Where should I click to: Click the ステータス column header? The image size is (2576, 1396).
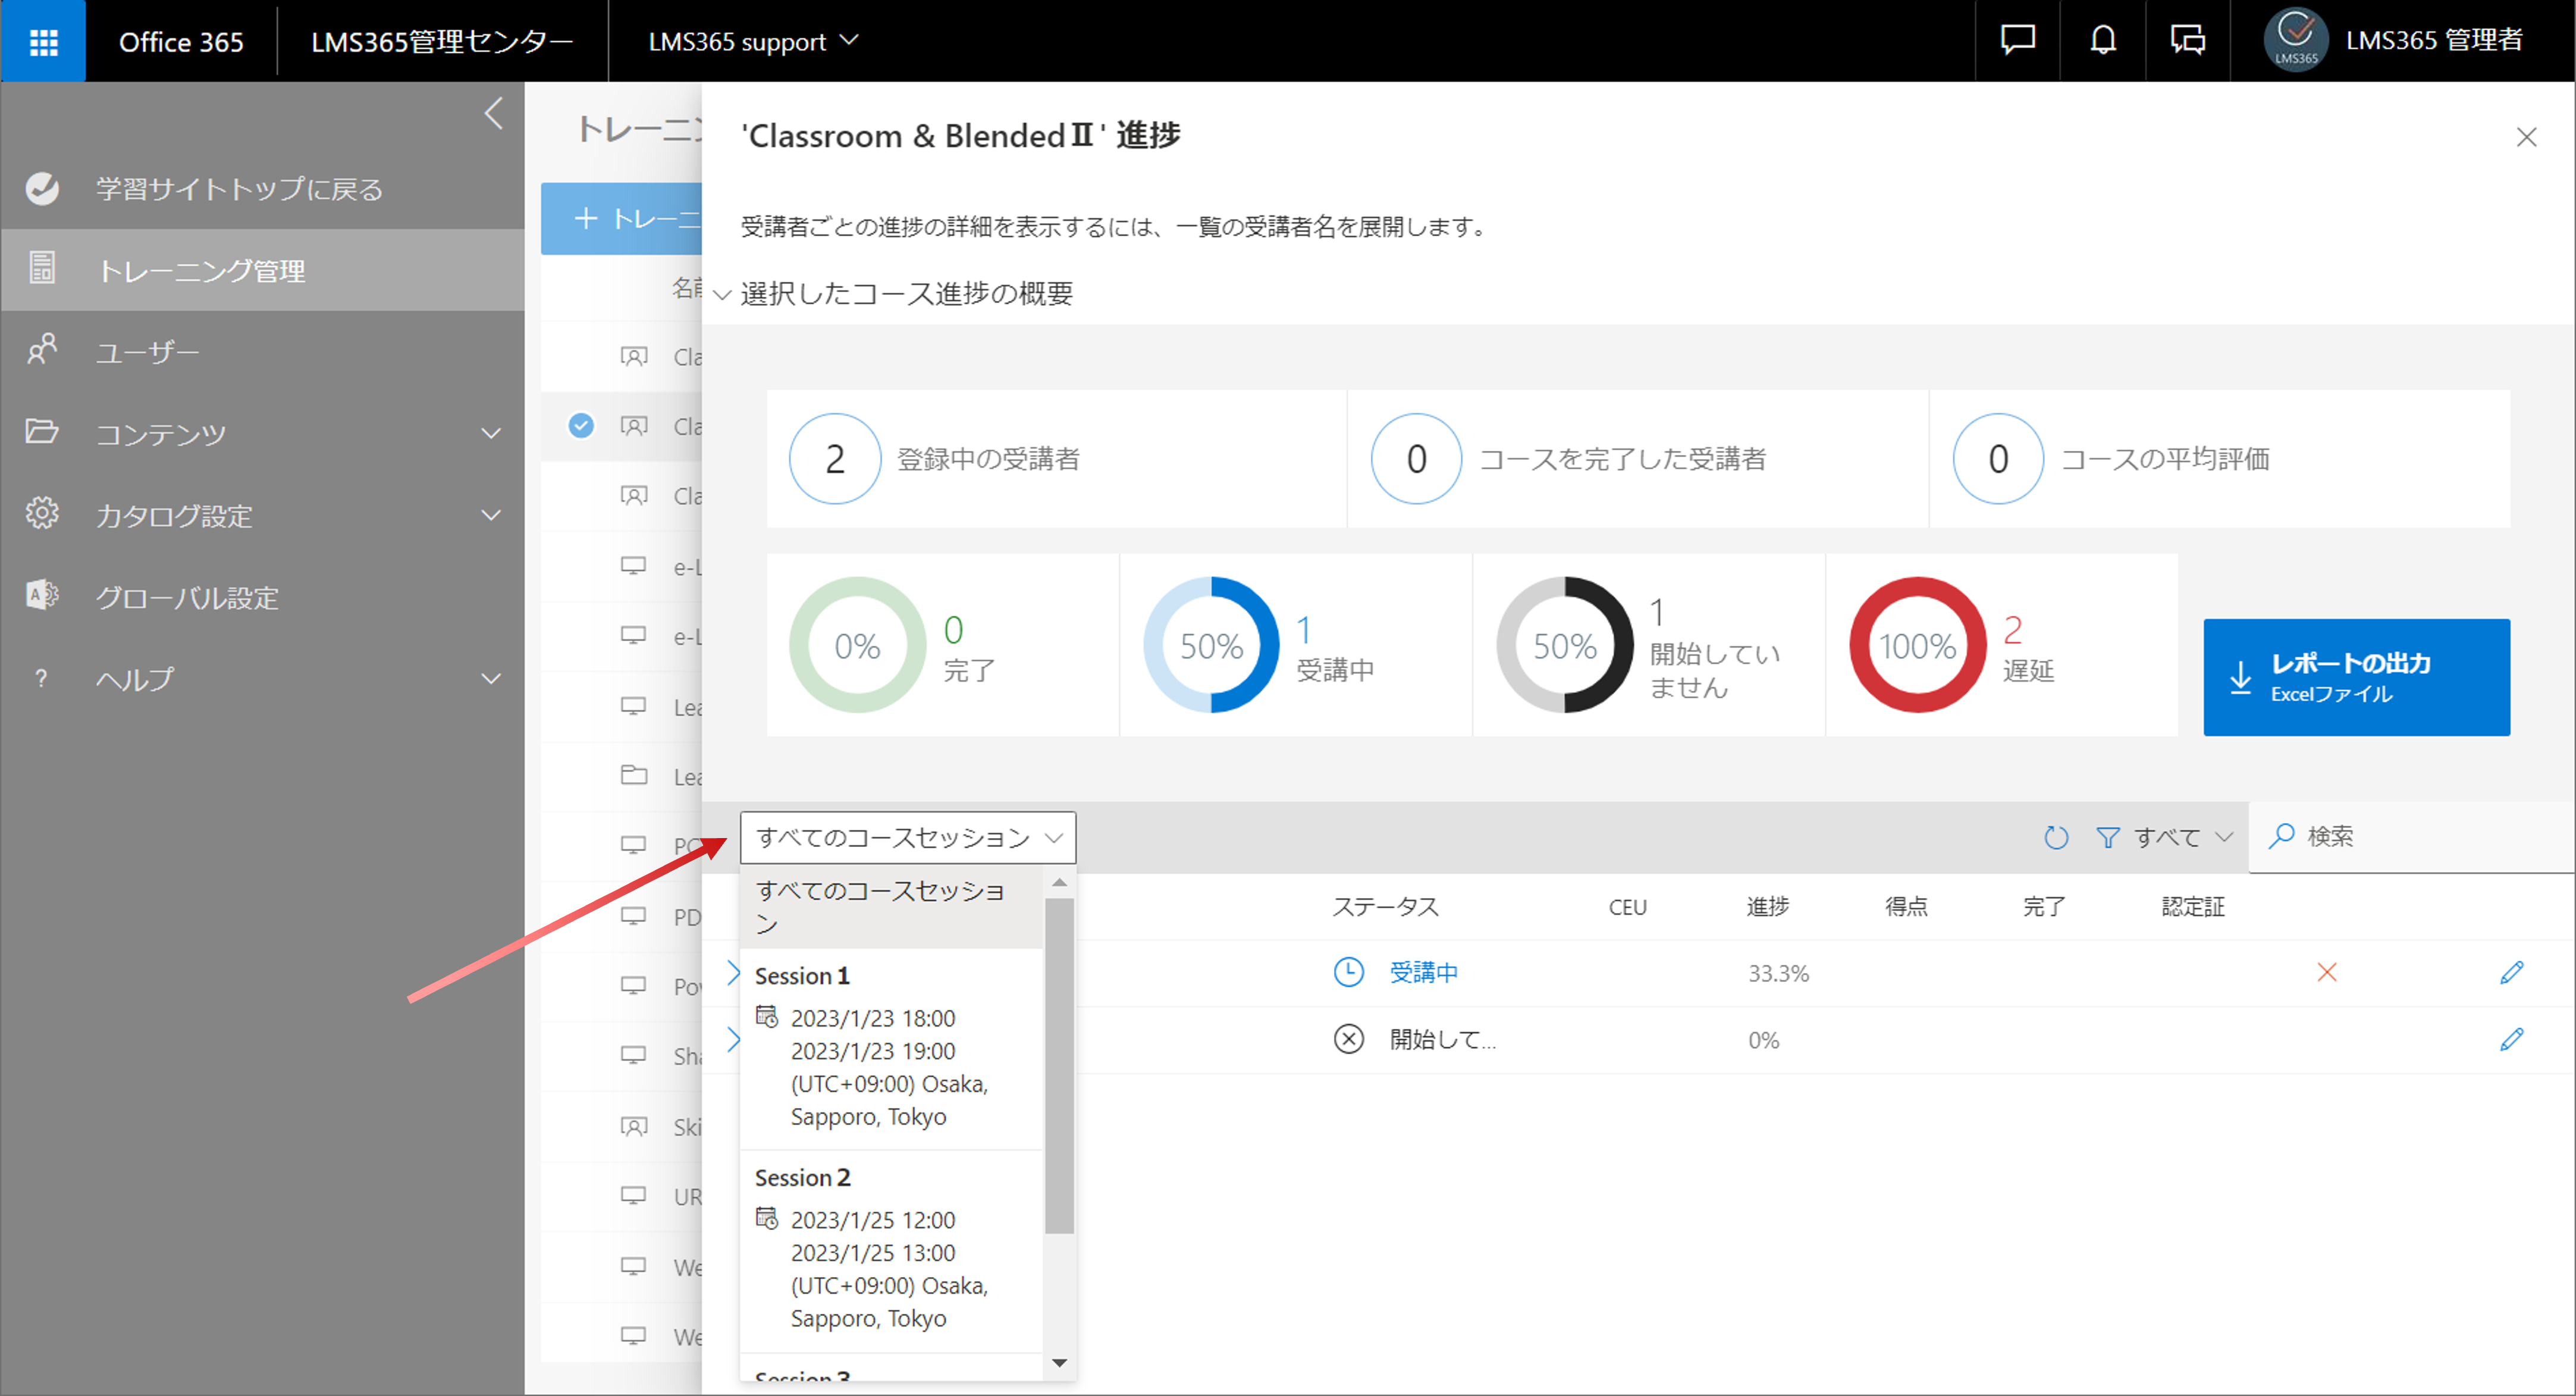(1385, 906)
